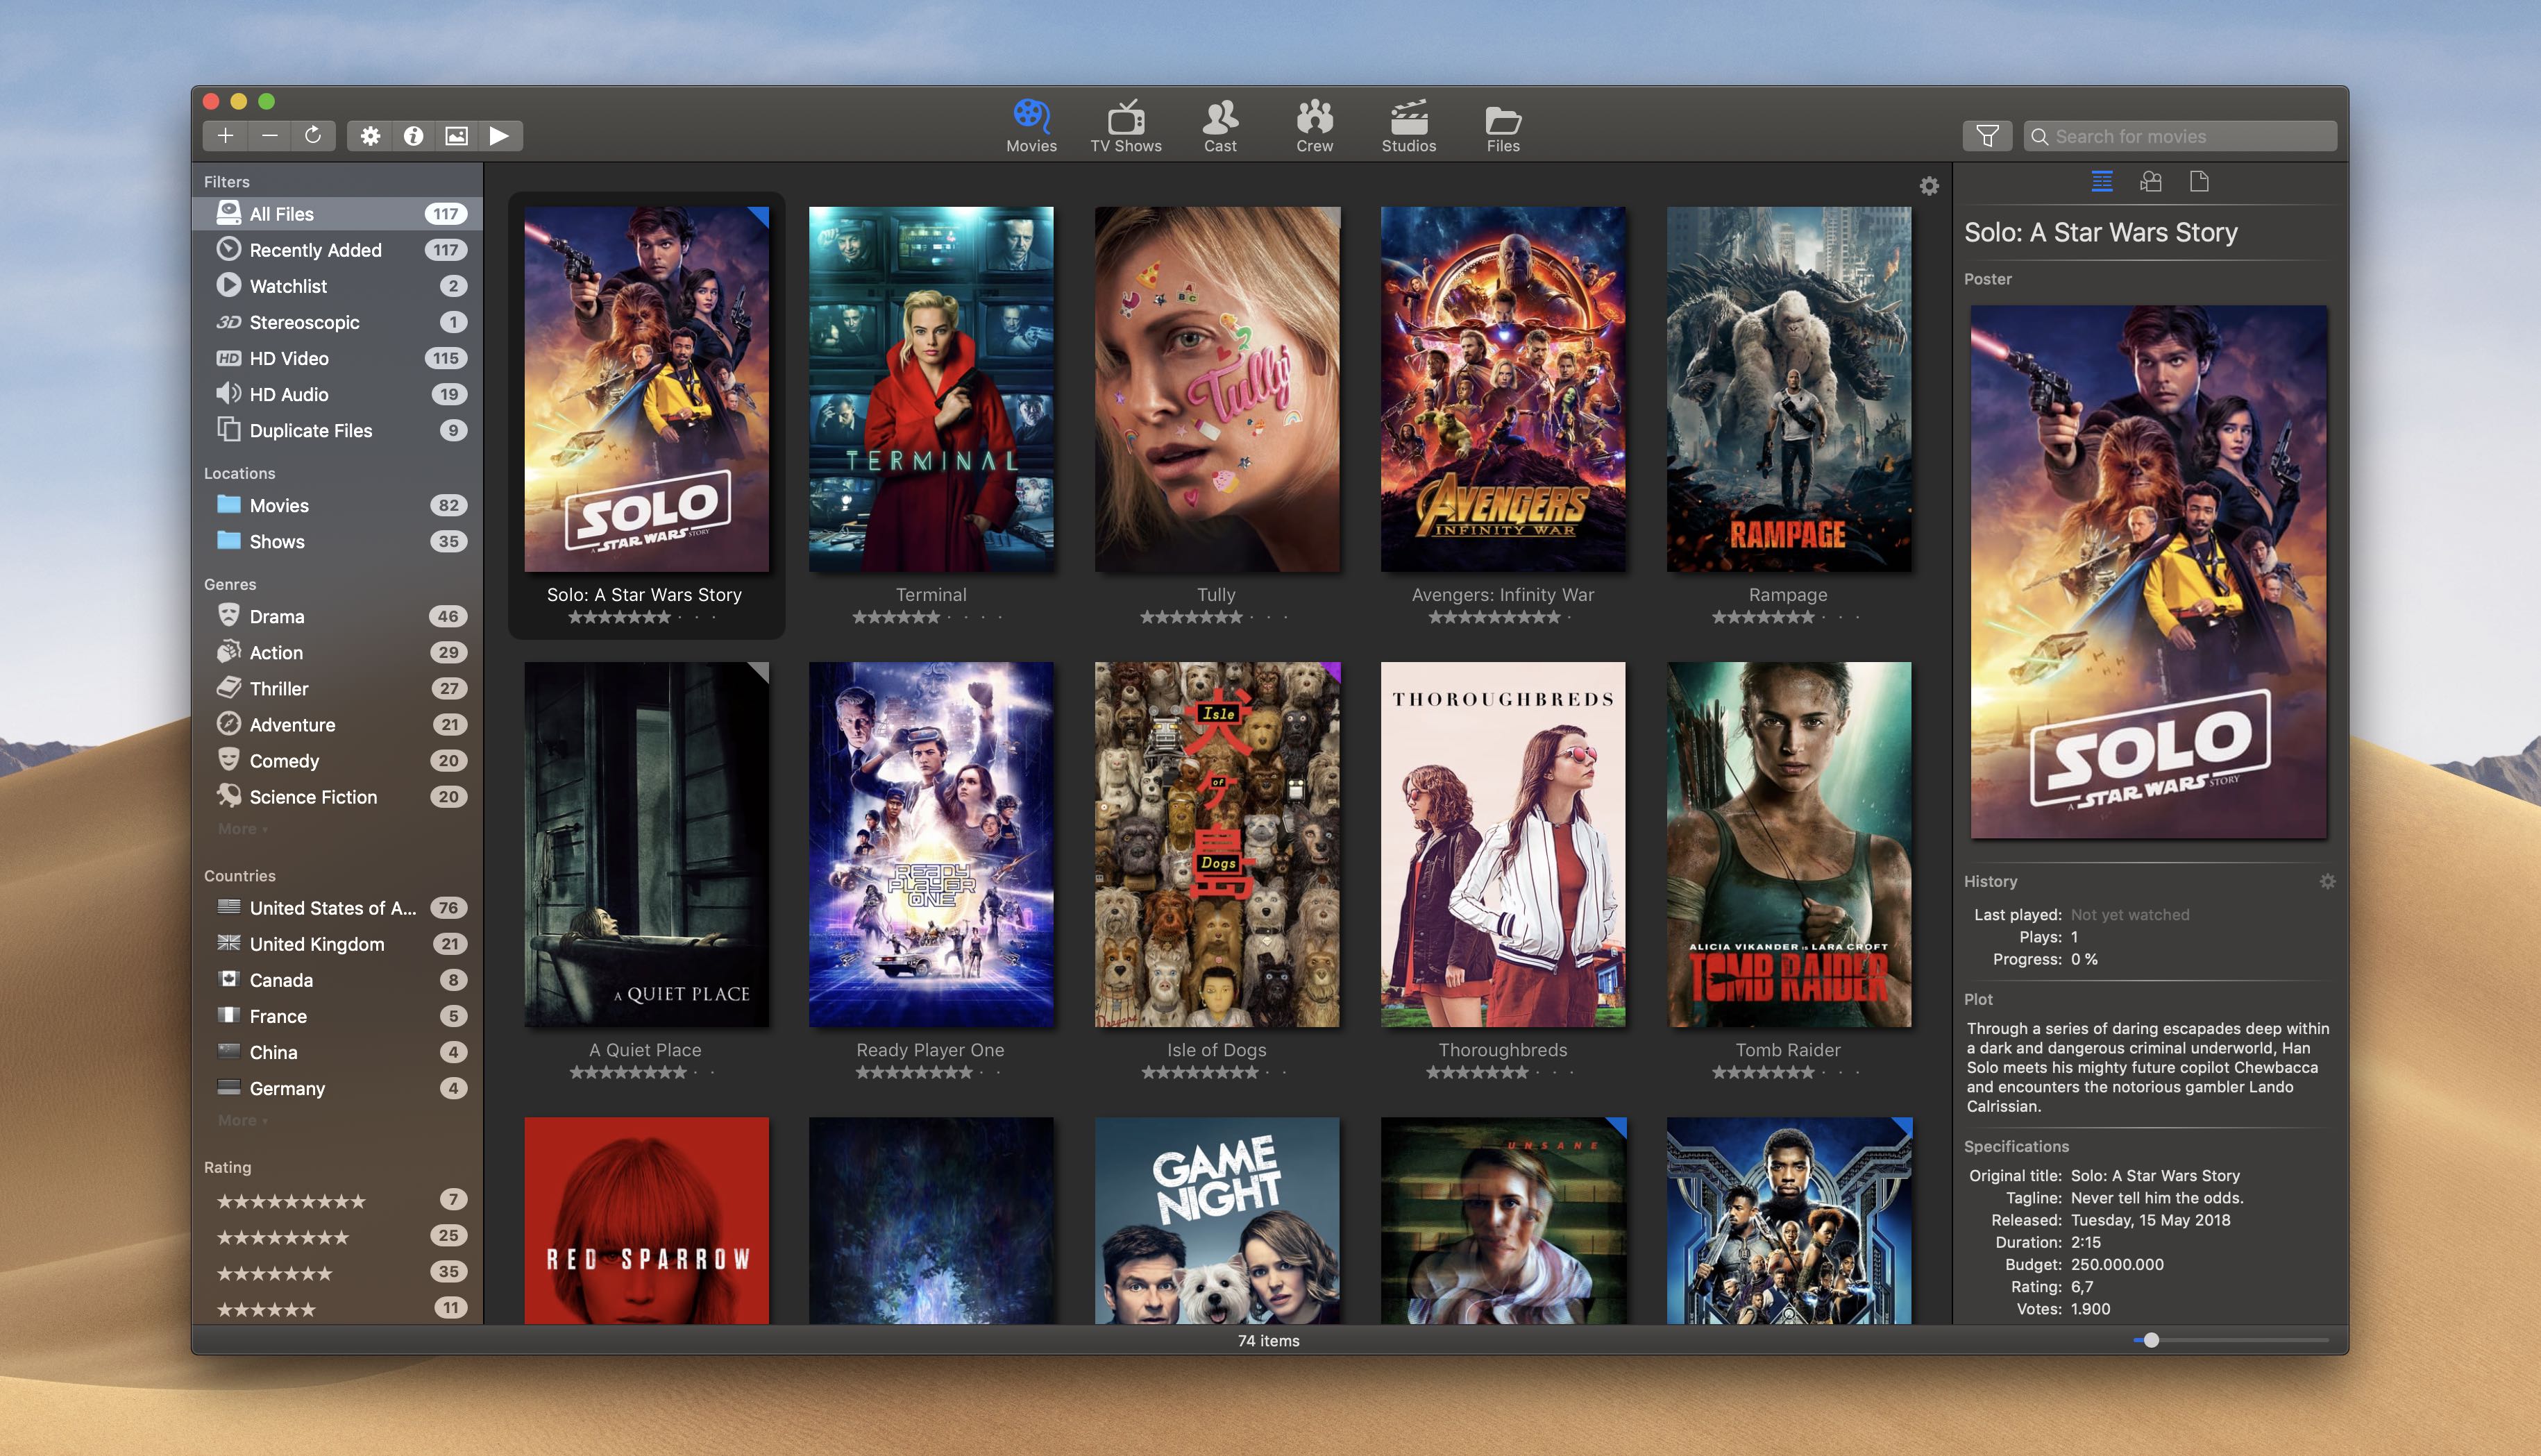Click the filter icon in top right
The height and width of the screenshot is (1456, 2541).
(1988, 136)
